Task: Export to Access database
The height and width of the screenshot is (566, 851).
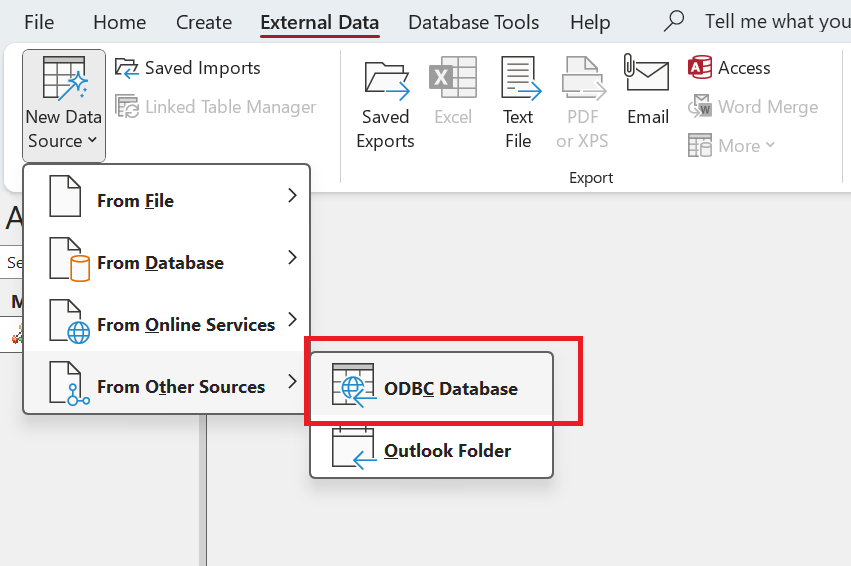Action: [729, 68]
